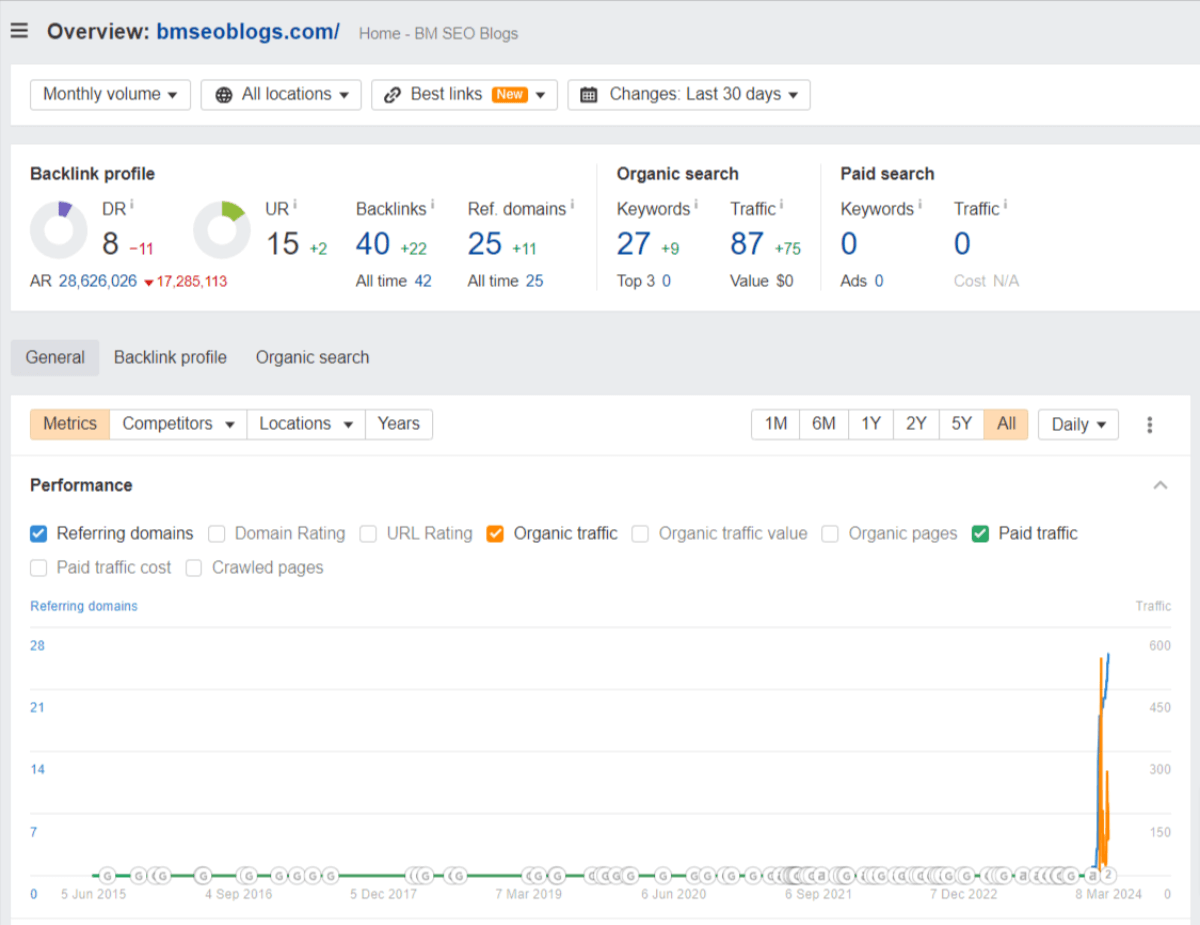Image resolution: width=1200 pixels, height=925 pixels.
Task: Pick the 2Y chart range
Action: pyautogui.click(x=916, y=424)
